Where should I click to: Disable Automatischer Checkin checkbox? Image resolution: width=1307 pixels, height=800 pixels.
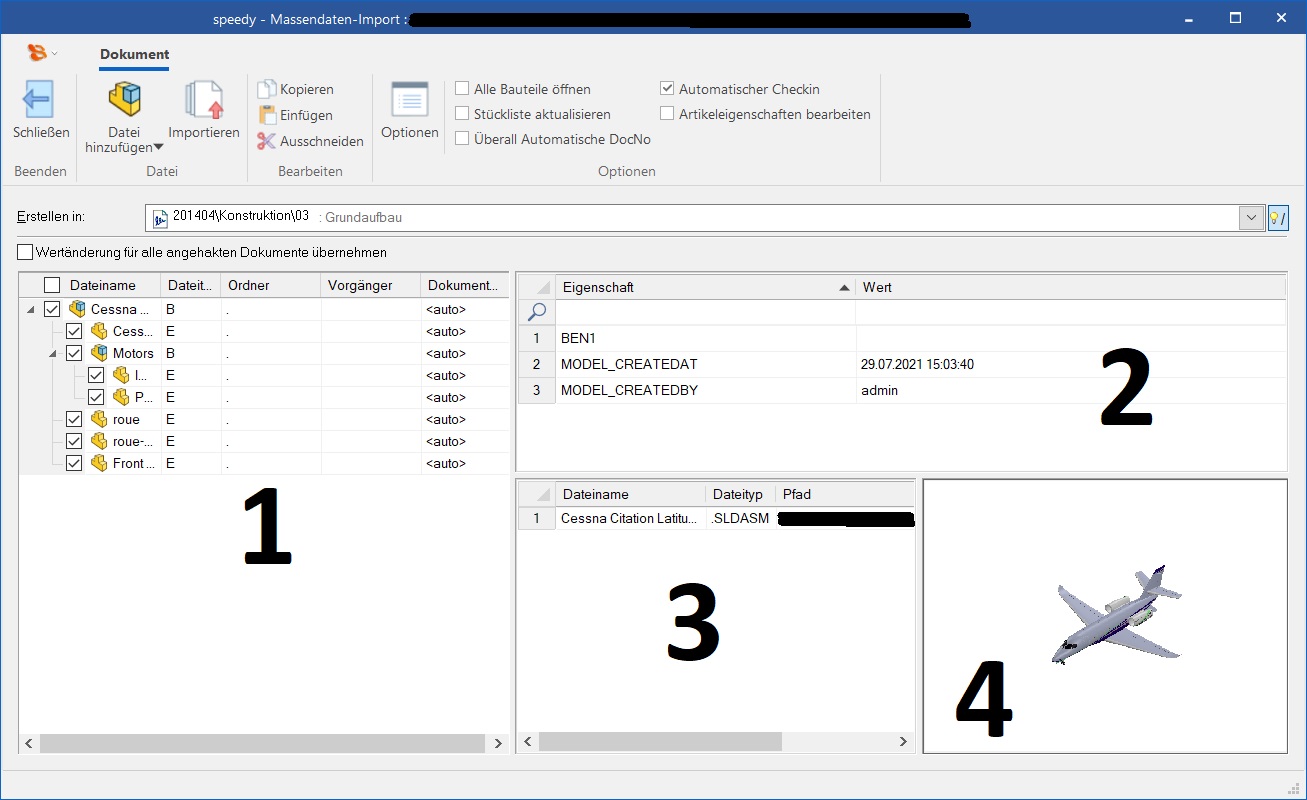[667, 89]
